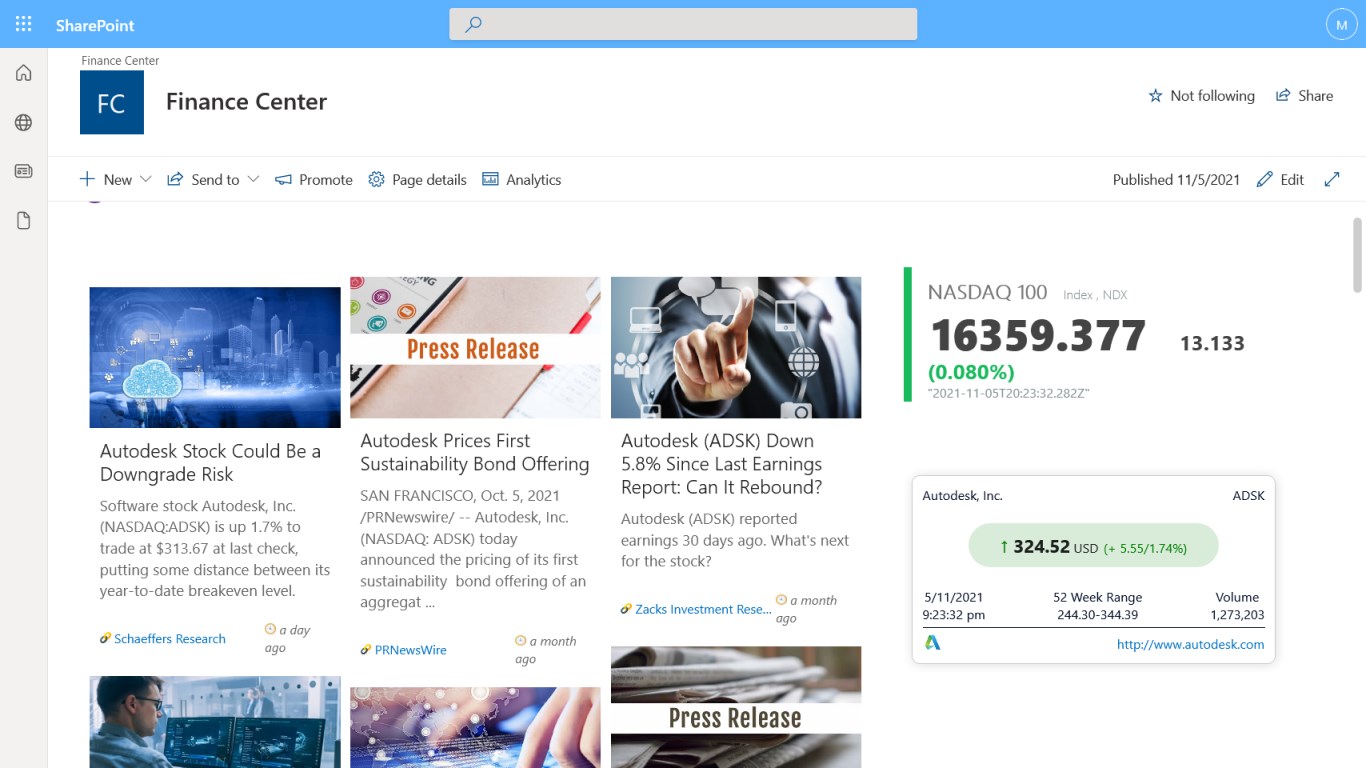The width and height of the screenshot is (1366, 768).
Task: Click the Share button
Action: click(1304, 96)
